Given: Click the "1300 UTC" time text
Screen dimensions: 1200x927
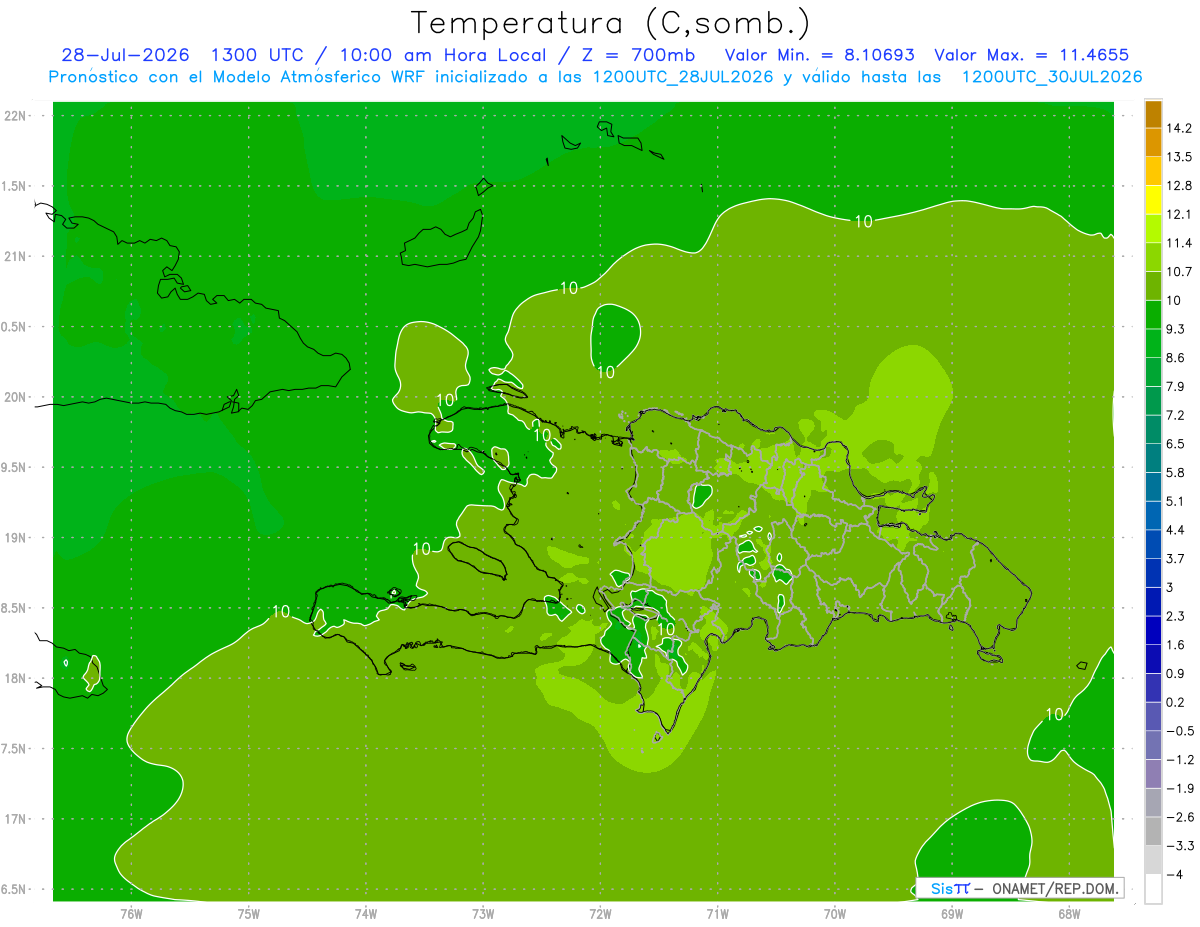Looking at the screenshot, I should pyautogui.click(x=258, y=55).
